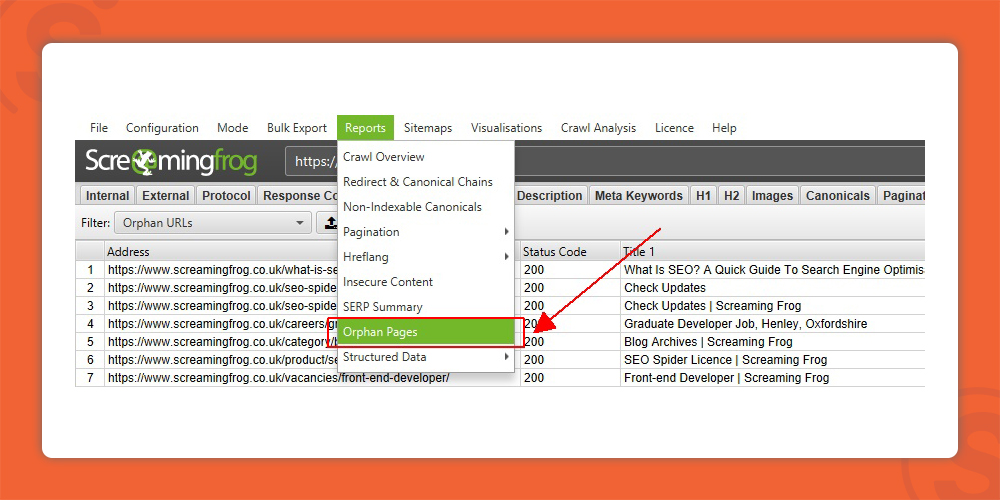Viewport: 1000px width, 500px height.
Task: Click the Screaming Frog logo
Action: pos(171,161)
